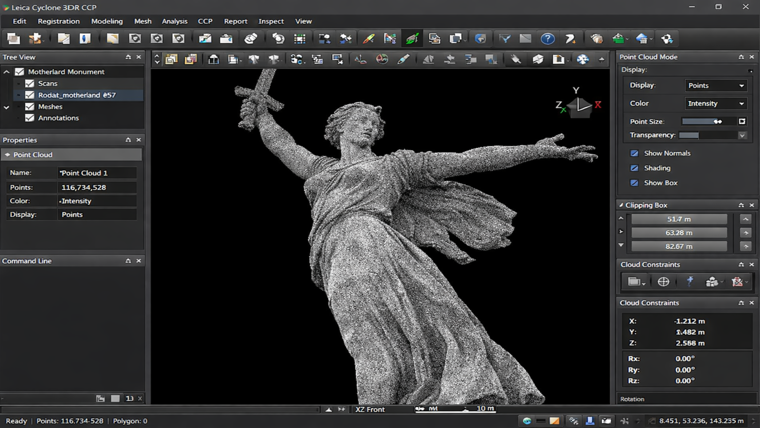Click the paintbrush icon in viewport toolbar
The width and height of the screenshot is (760, 428).
click(403, 59)
